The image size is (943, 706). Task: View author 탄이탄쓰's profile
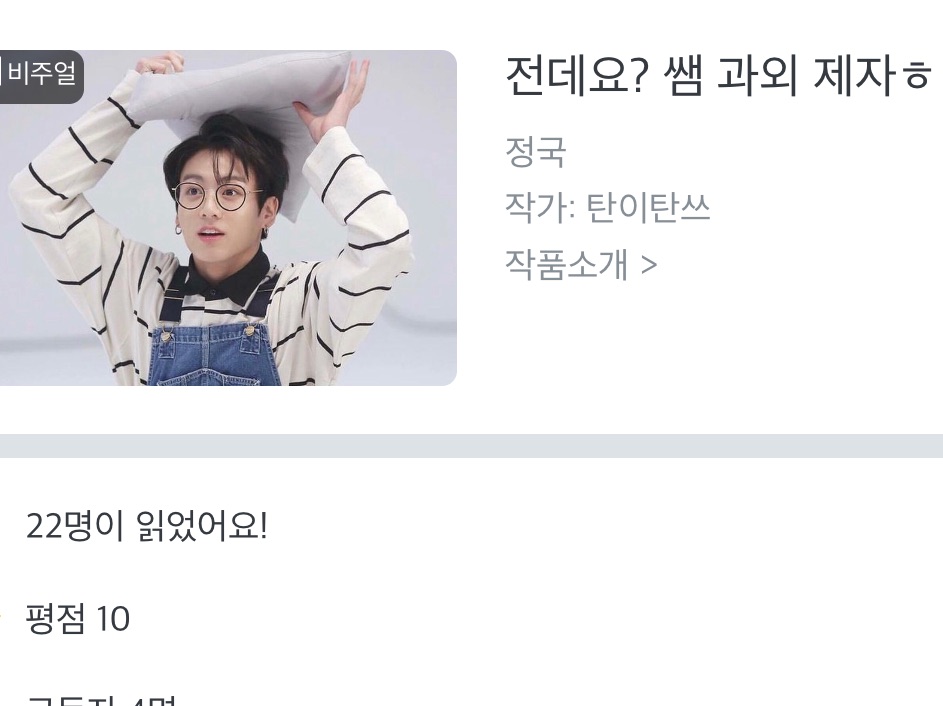pos(648,208)
